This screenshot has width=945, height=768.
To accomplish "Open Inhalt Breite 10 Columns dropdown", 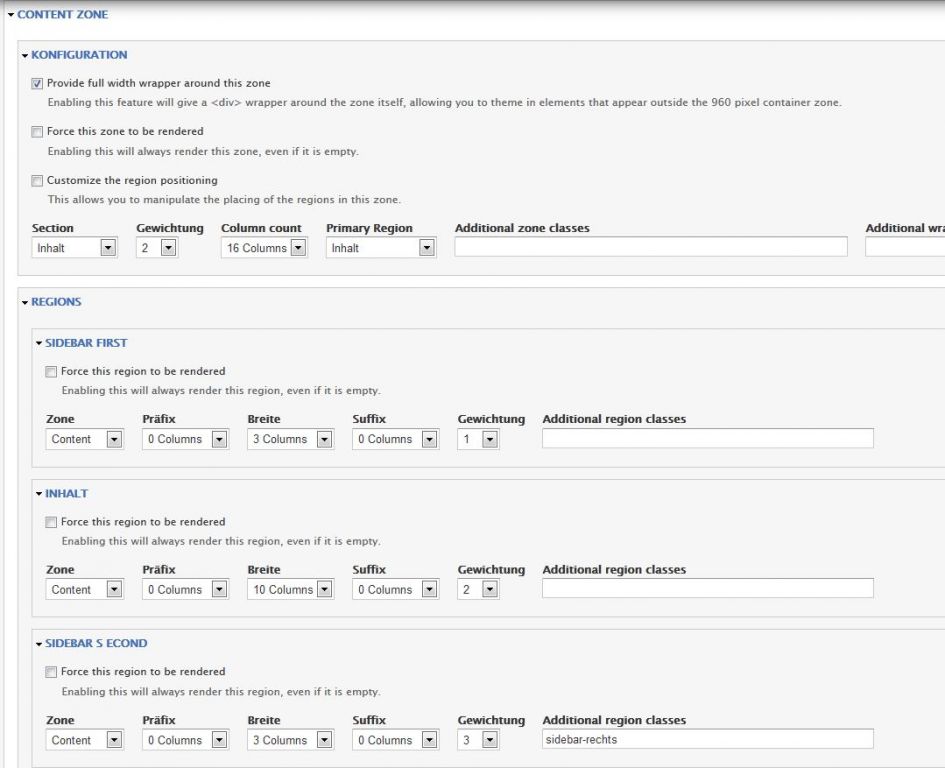I will pos(290,590).
